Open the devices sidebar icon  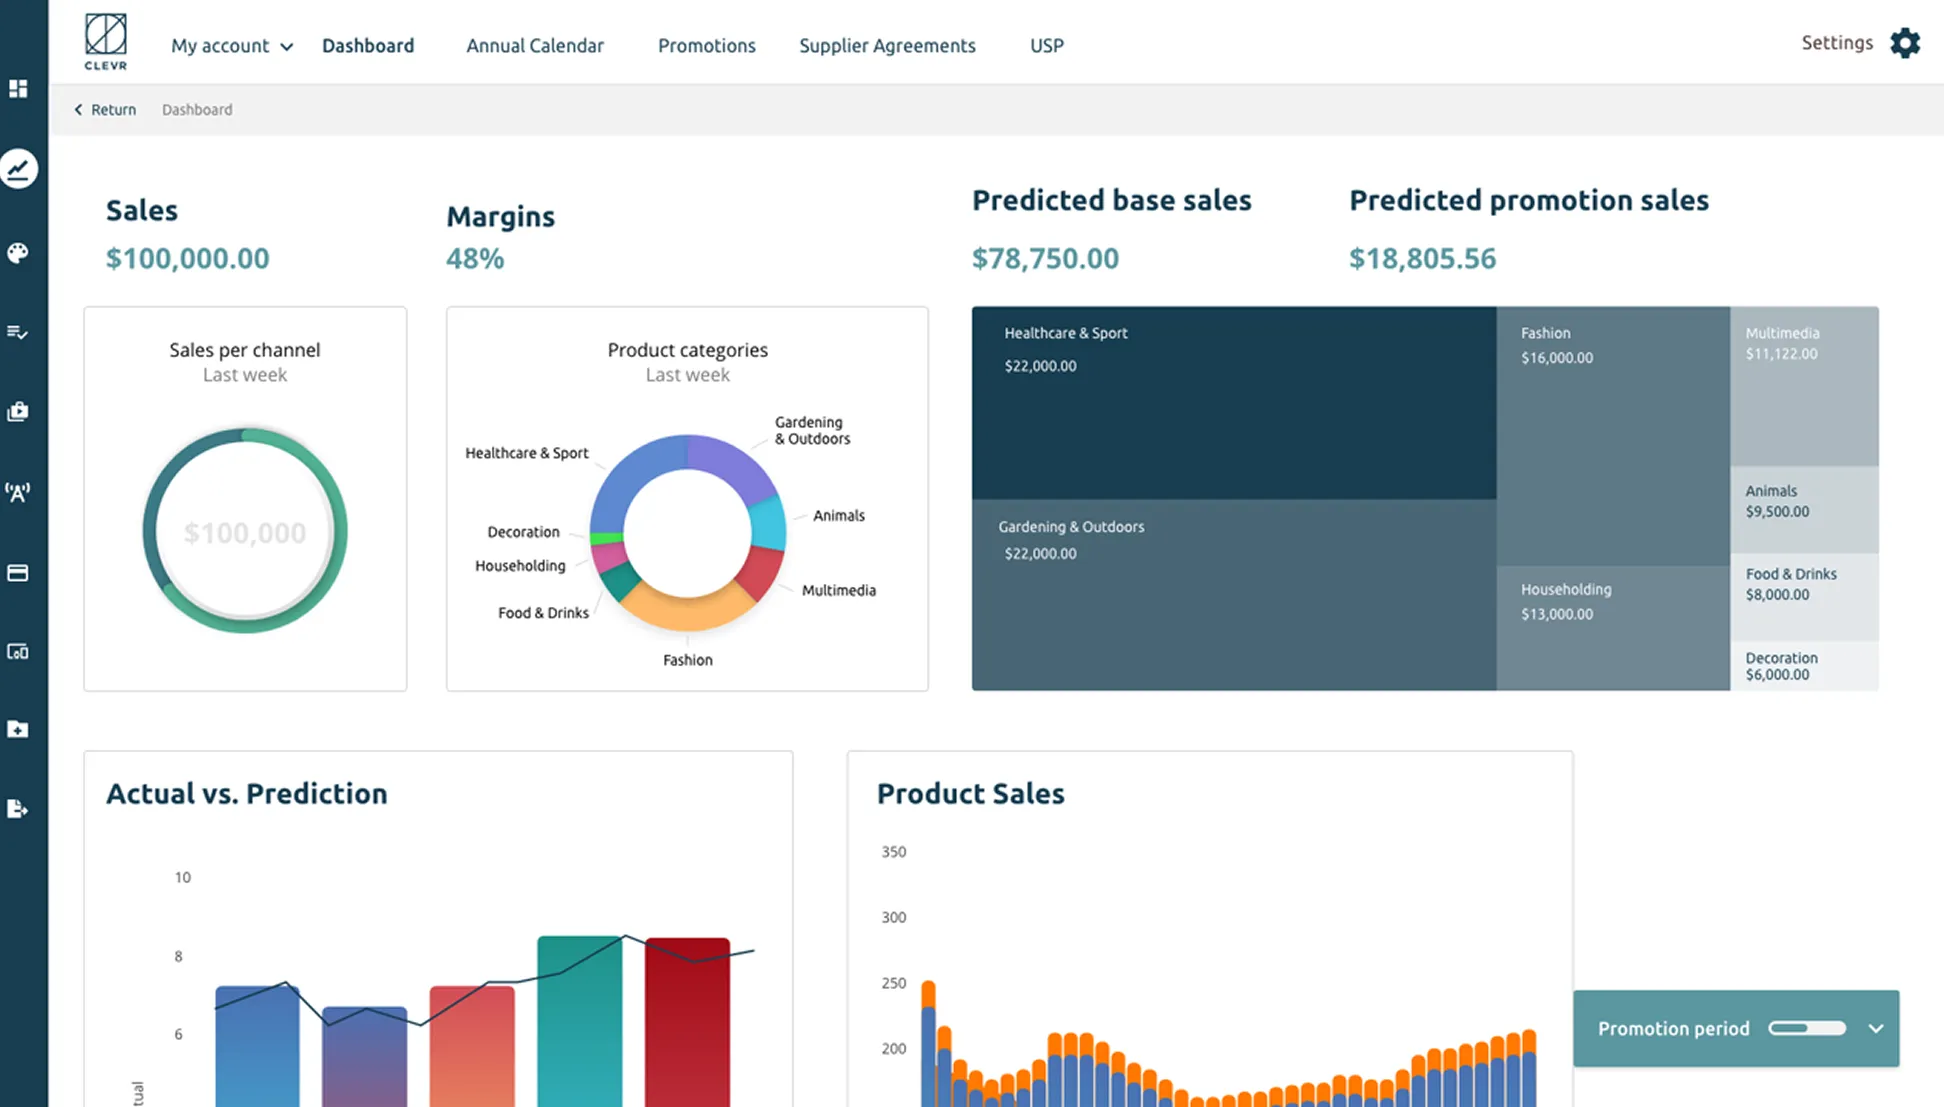point(18,652)
